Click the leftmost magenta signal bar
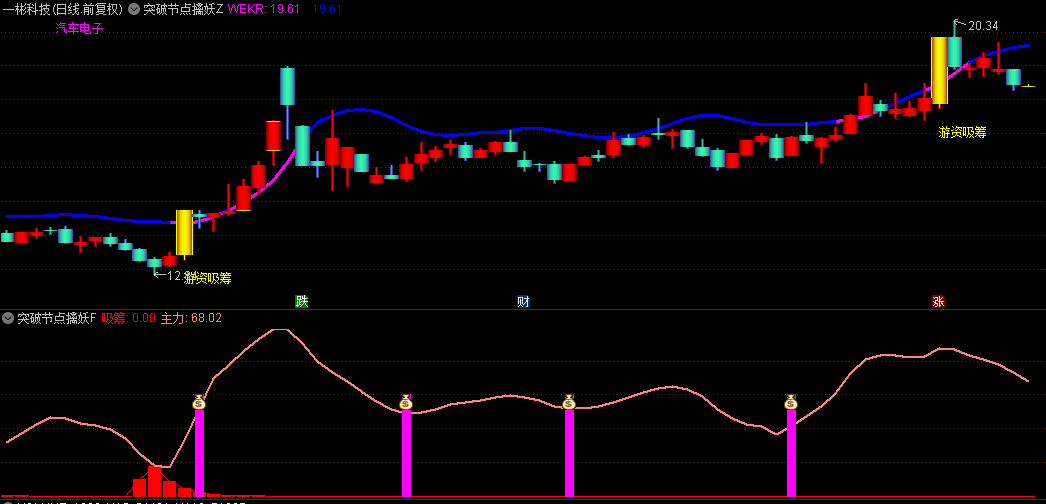 pos(199,453)
